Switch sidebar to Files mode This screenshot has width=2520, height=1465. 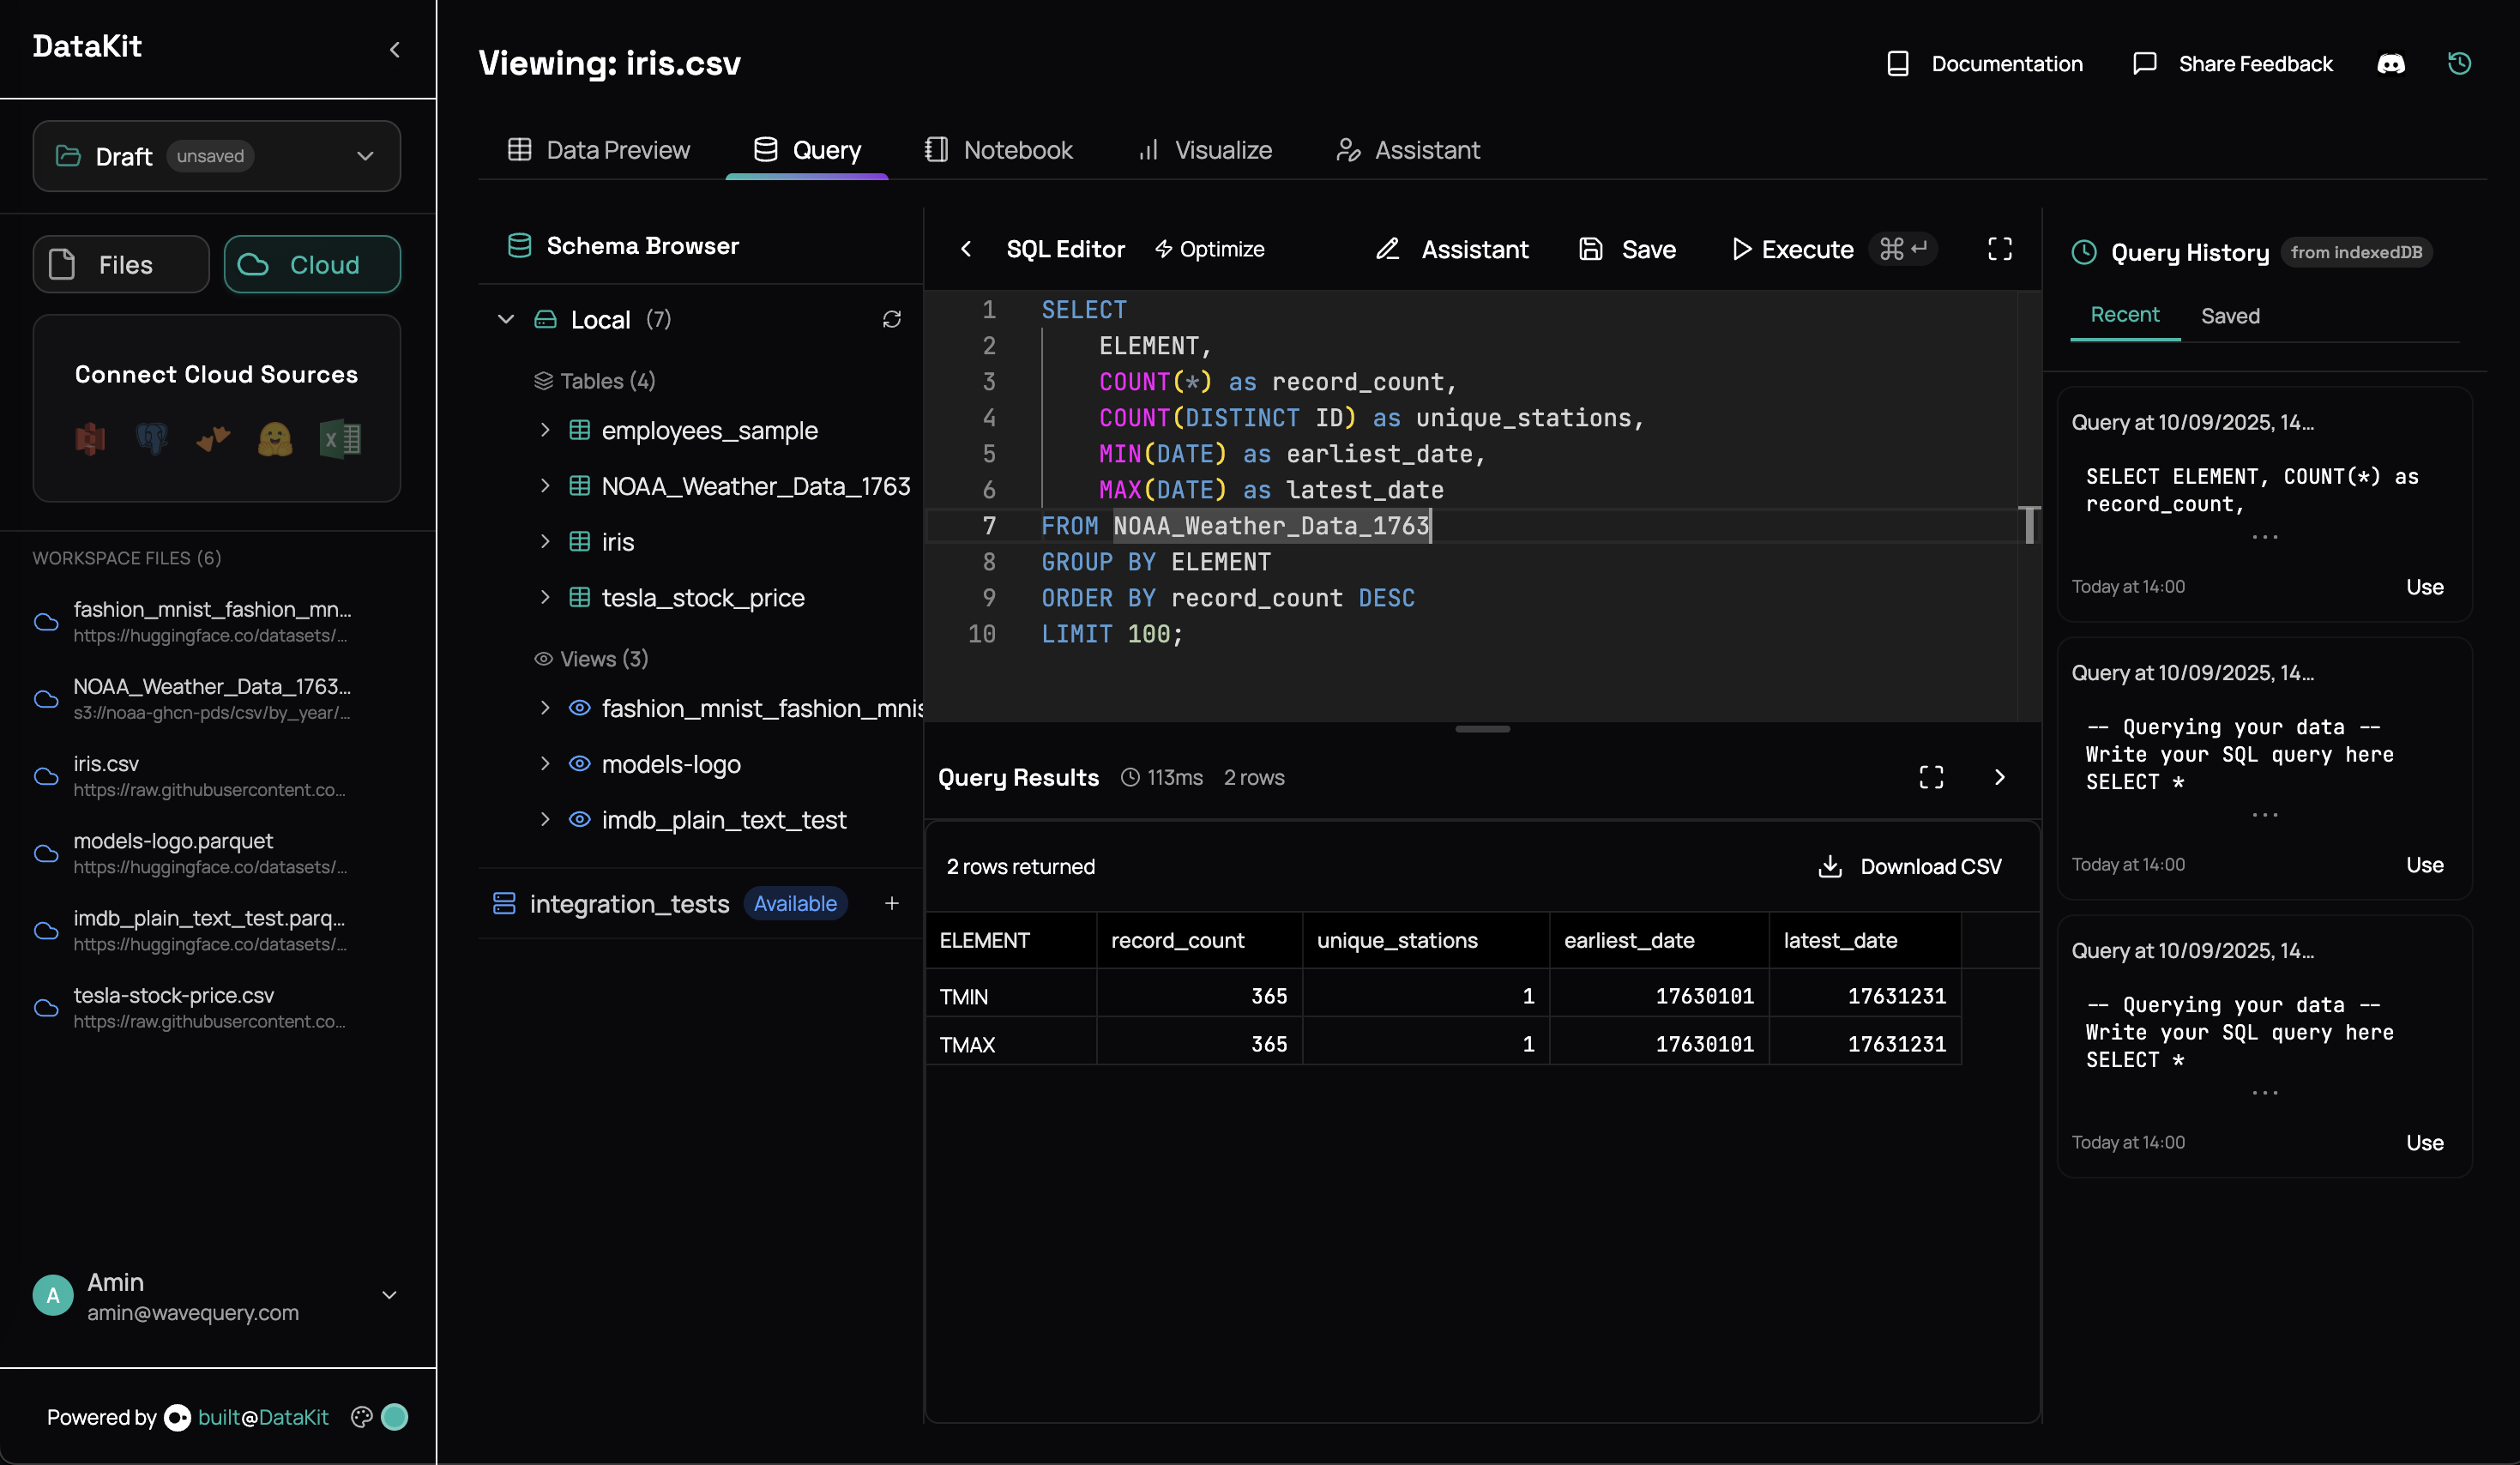pos(121,264)
